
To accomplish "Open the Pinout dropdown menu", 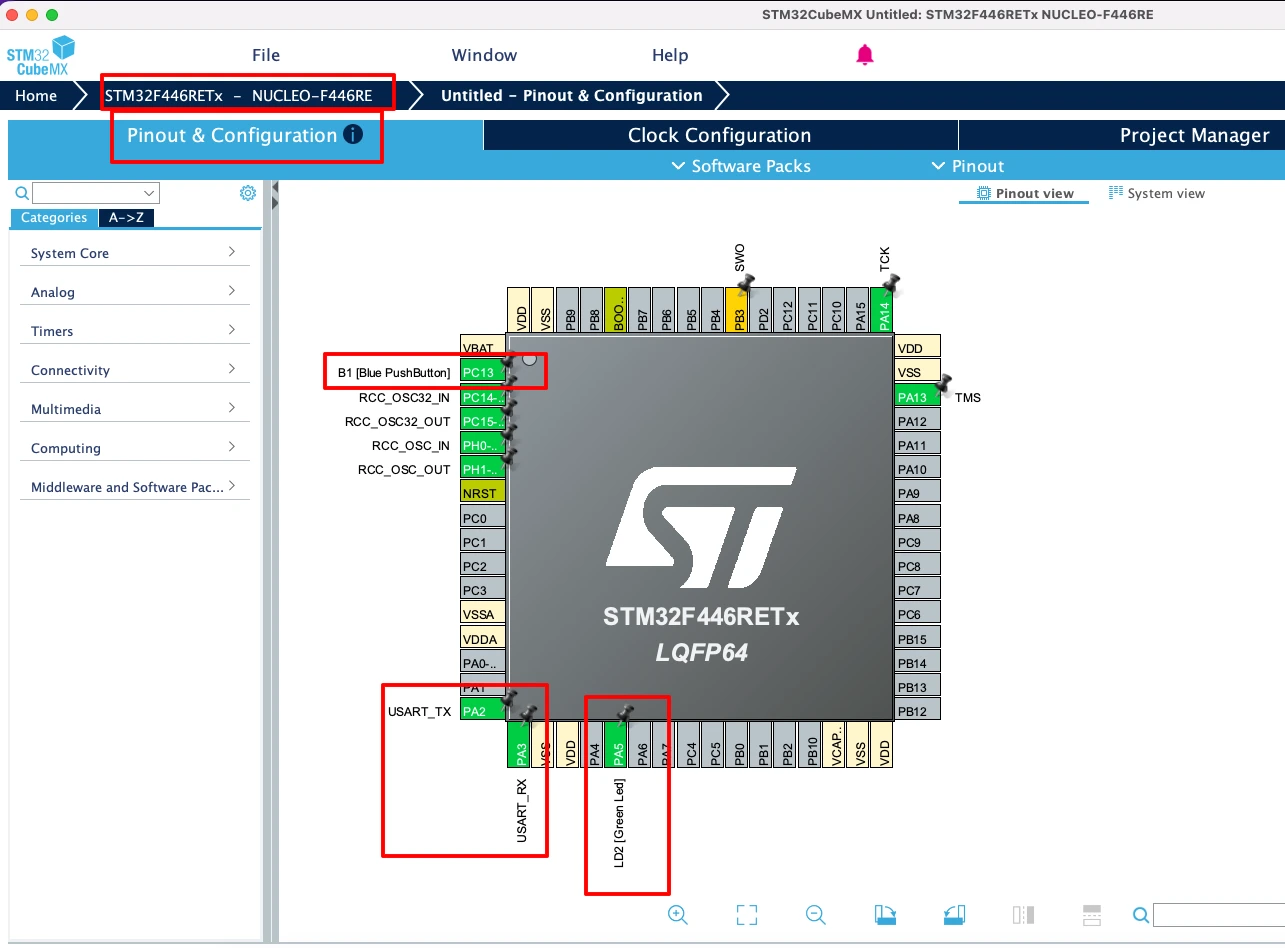I will click(968, 166).
